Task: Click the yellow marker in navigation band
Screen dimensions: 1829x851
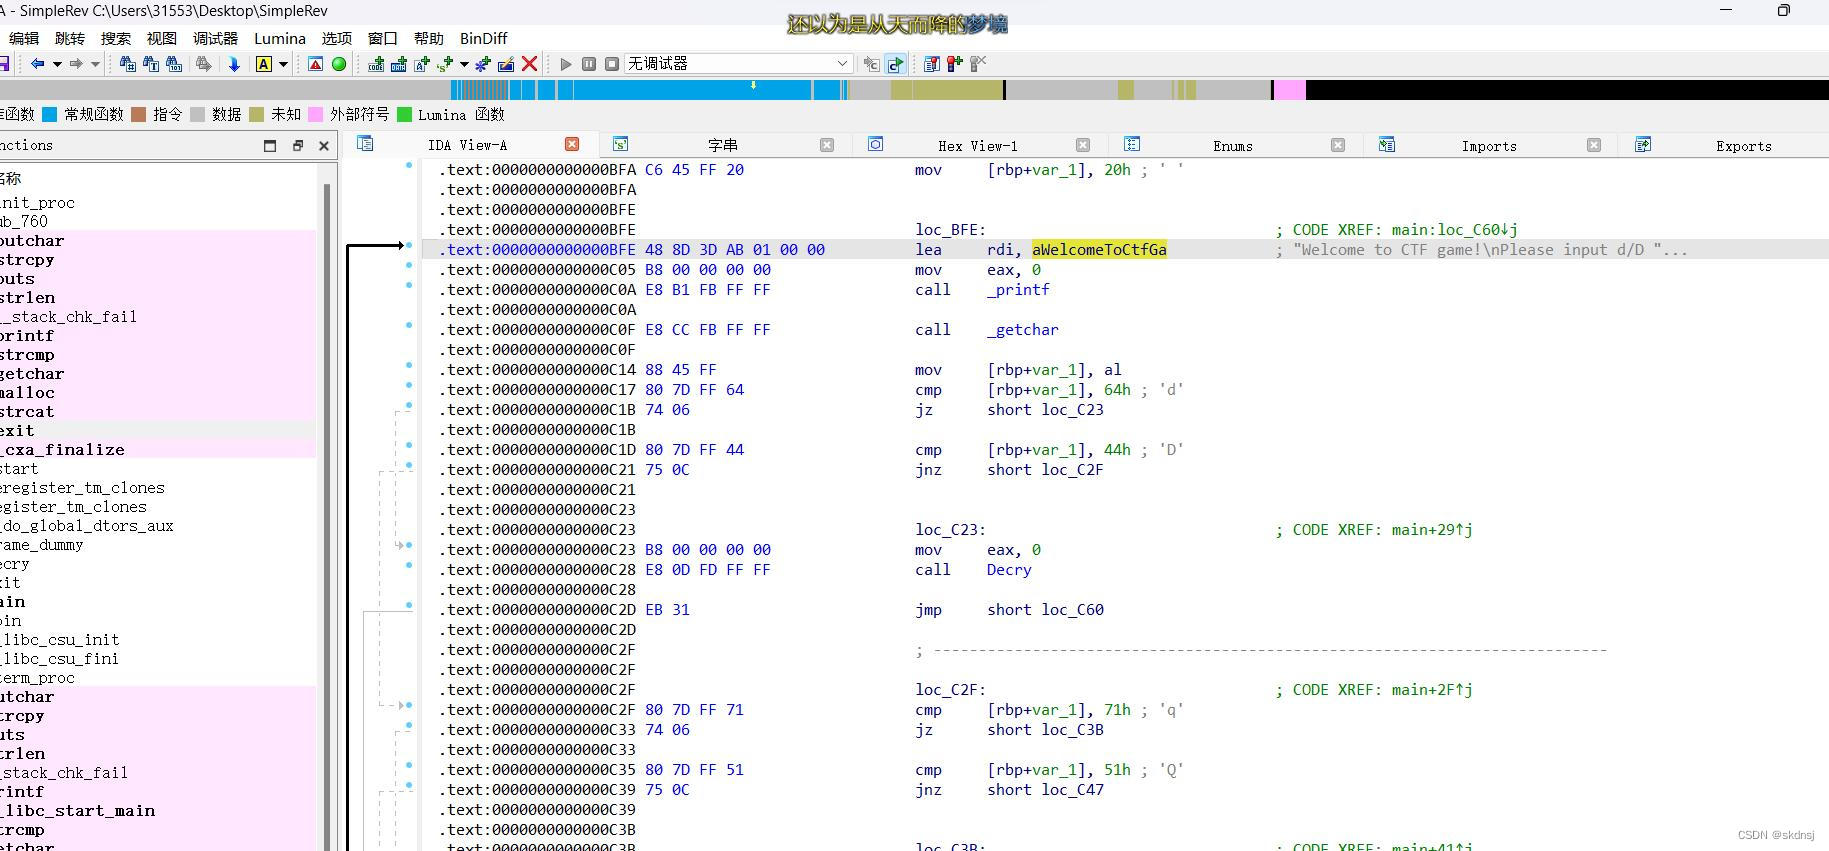Action: 753,86
